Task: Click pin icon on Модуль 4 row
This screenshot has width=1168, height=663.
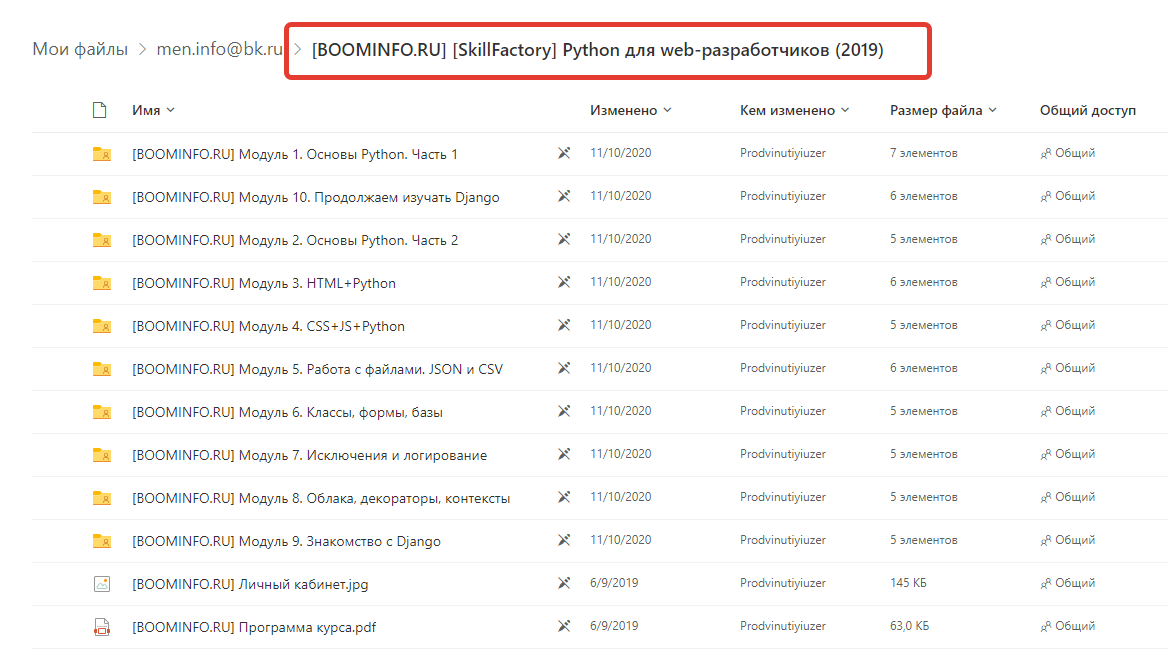Action: pos(564,325)
